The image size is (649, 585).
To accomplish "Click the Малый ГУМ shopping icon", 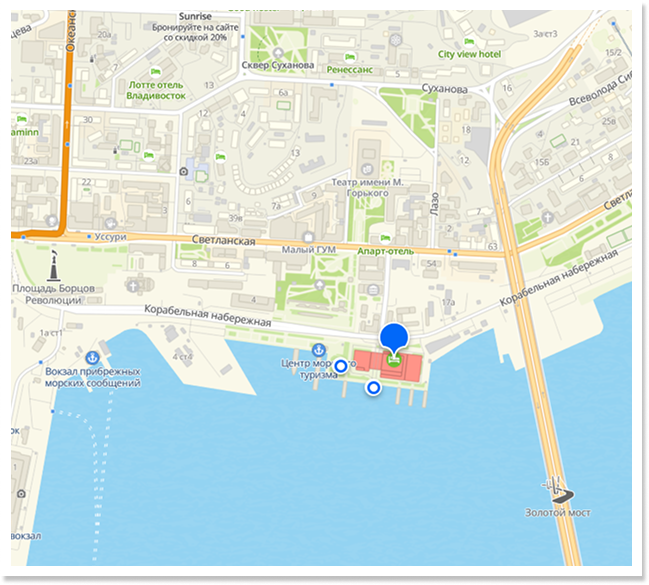I will [308, 238].
